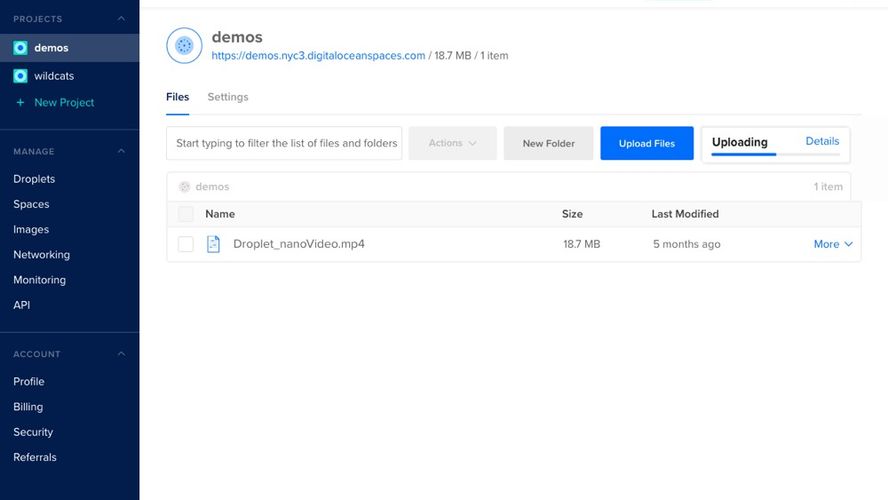Click the demos Space avatar in header
Image resolution: width=888 pixels, height=500 pixels.
coord(184,45)
